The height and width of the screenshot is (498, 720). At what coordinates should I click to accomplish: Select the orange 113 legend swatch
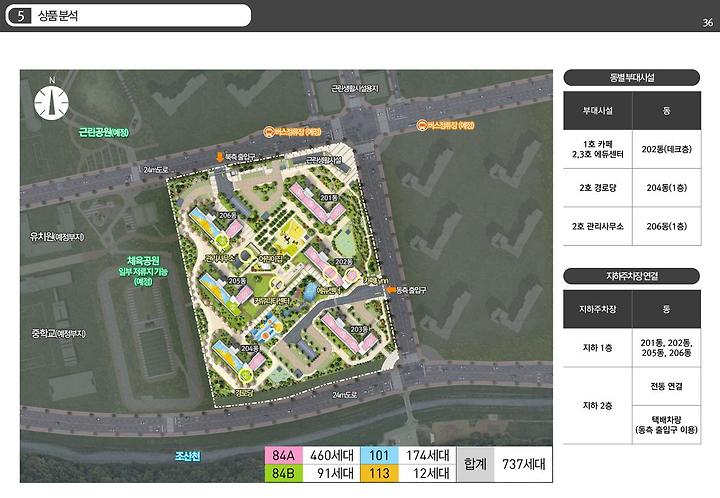[379, 473]
